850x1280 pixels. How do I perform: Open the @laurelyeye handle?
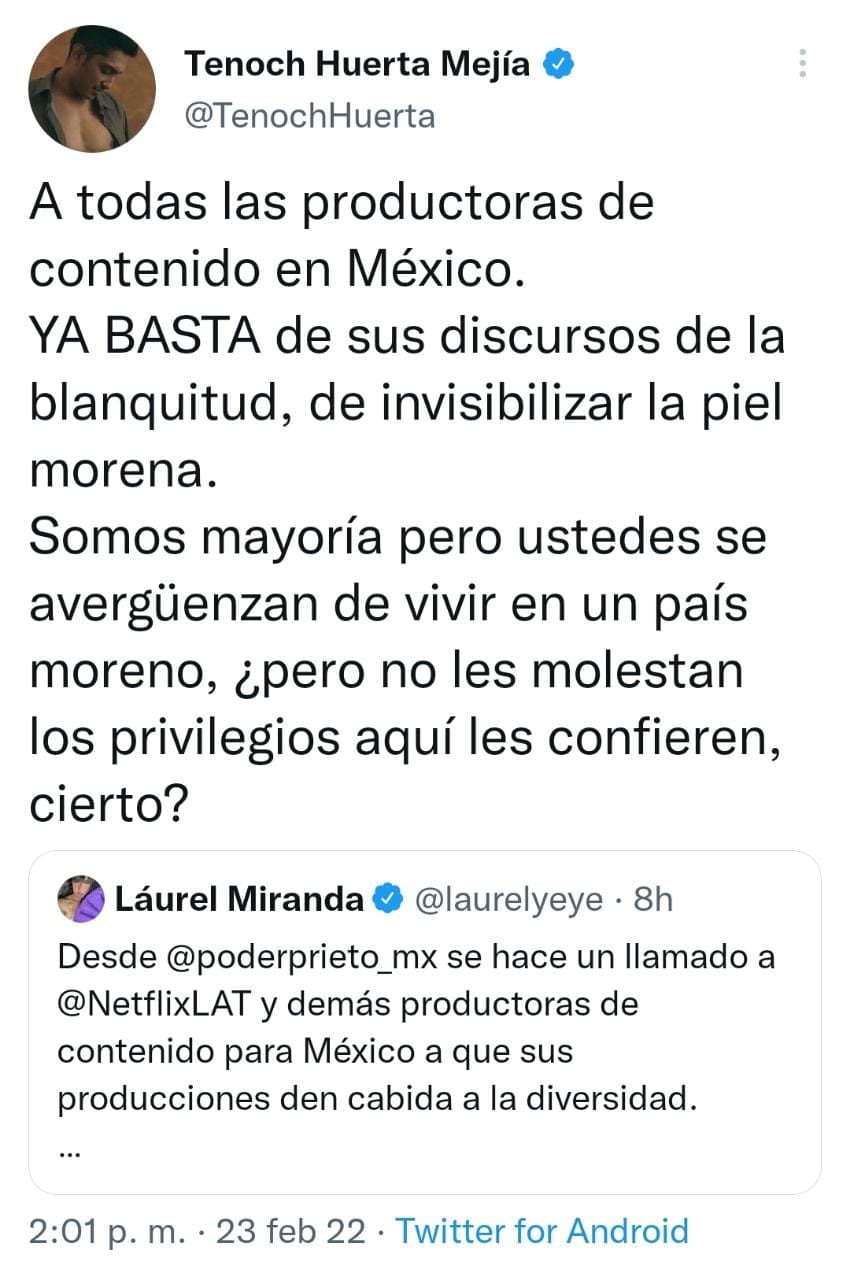[508, 899]
